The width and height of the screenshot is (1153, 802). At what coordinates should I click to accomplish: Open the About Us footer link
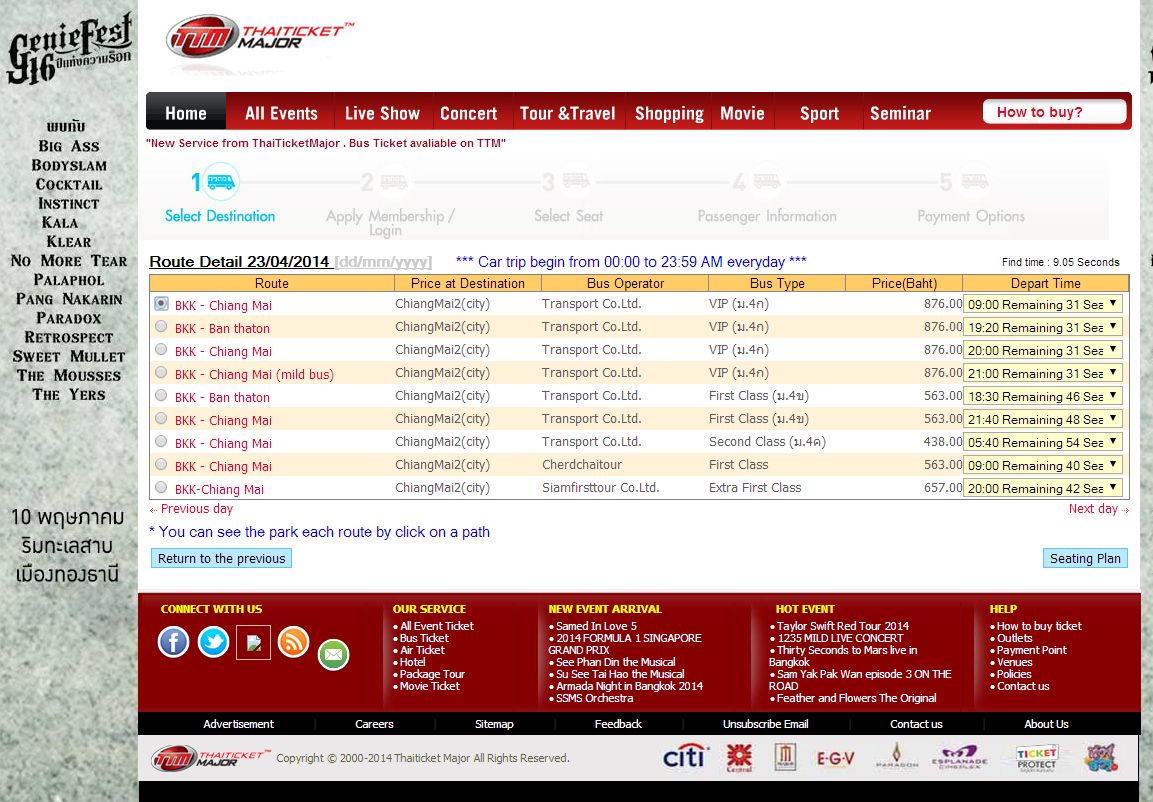coord(1046,724)
